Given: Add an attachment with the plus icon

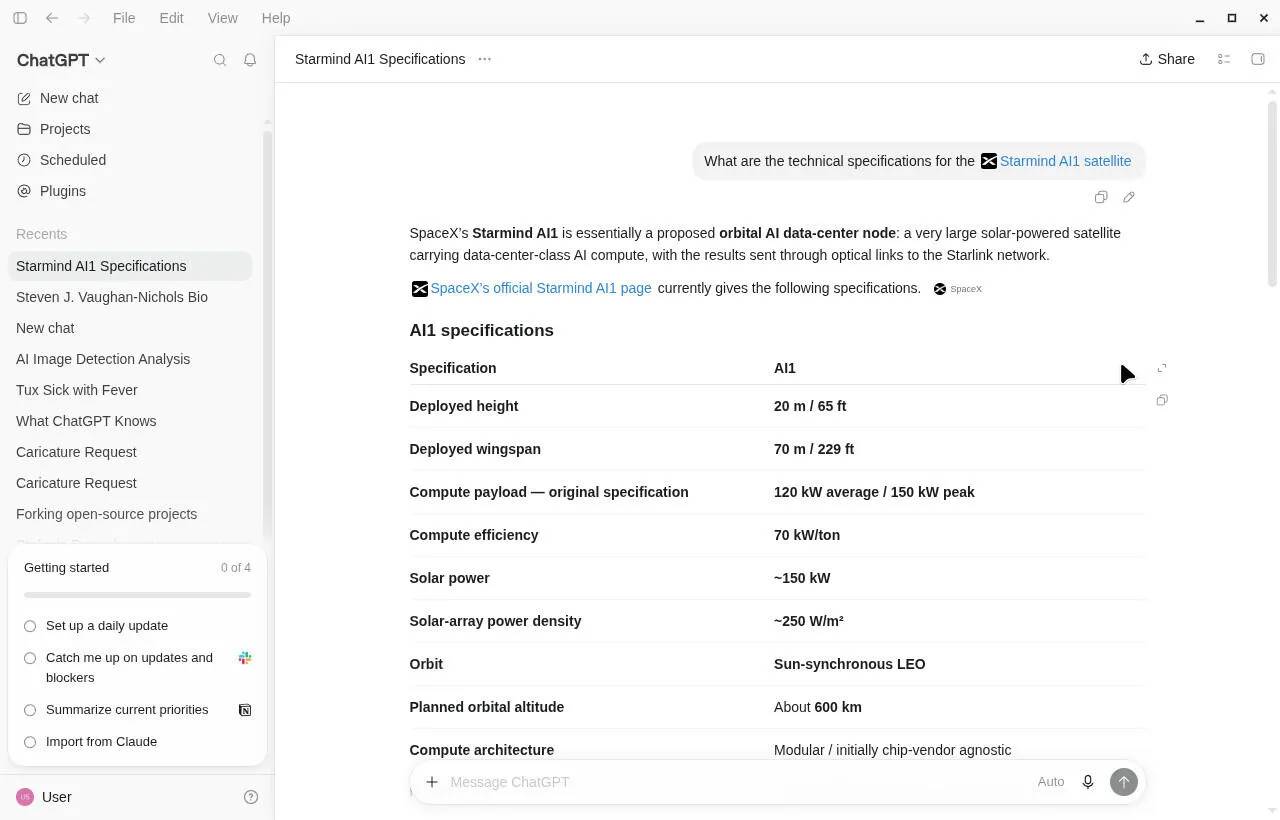Looking at the screenshot, I should tap(432, 782).
